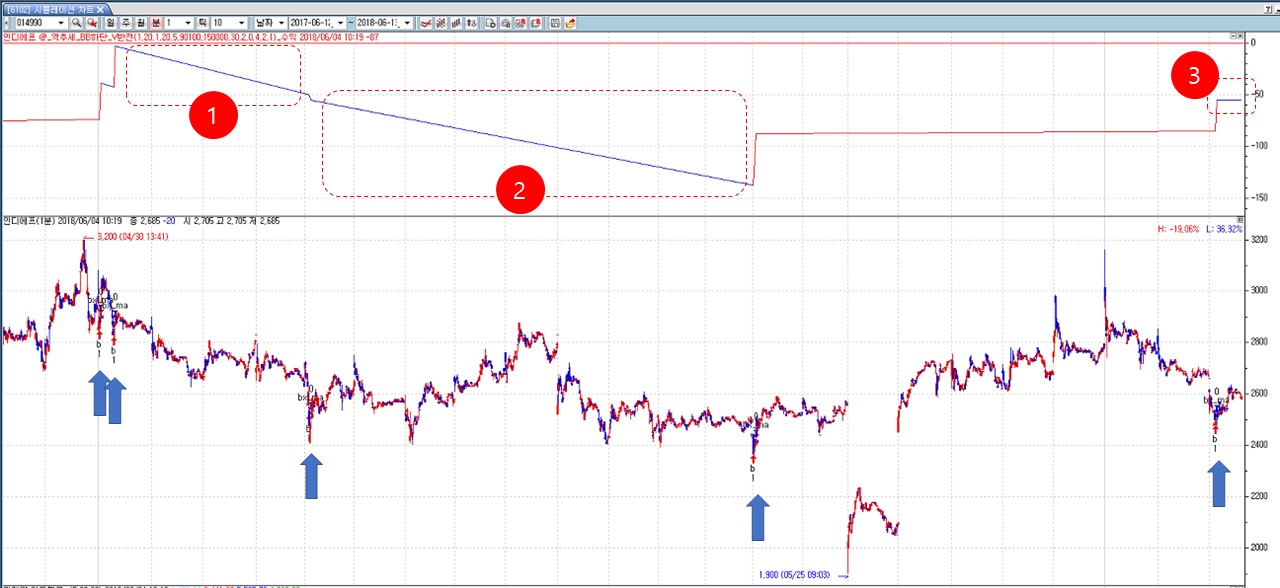Close the 시뮬레이션 차트 tab
Viewport: 1280px width, 588px height.
(99, 9)
